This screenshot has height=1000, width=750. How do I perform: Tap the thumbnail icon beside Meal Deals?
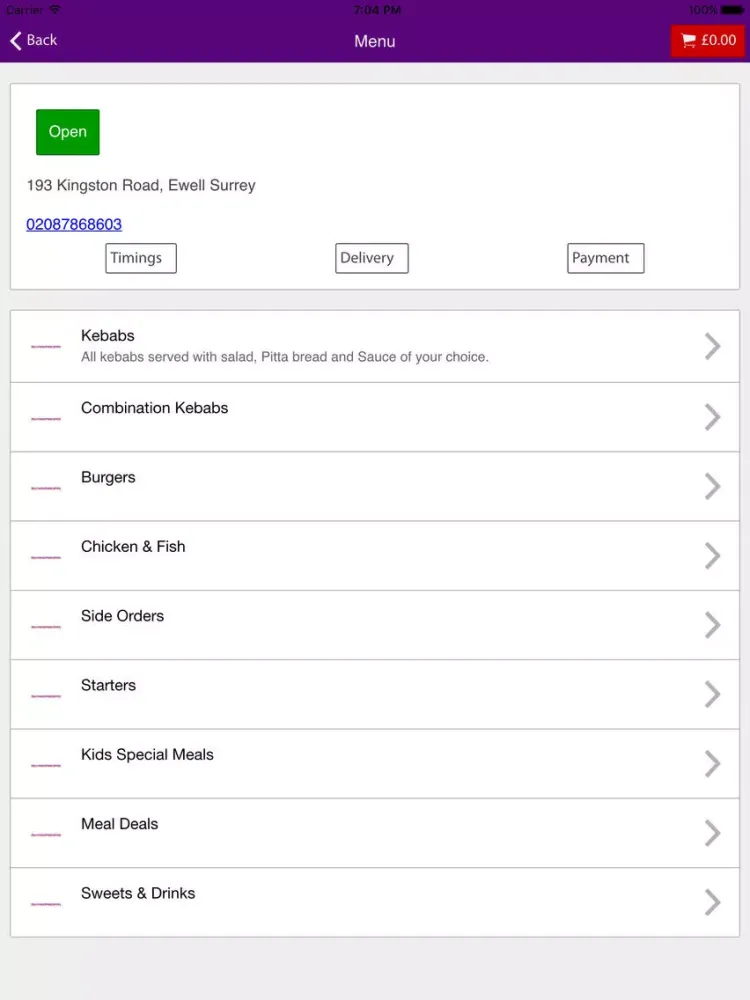coord(46,834)
